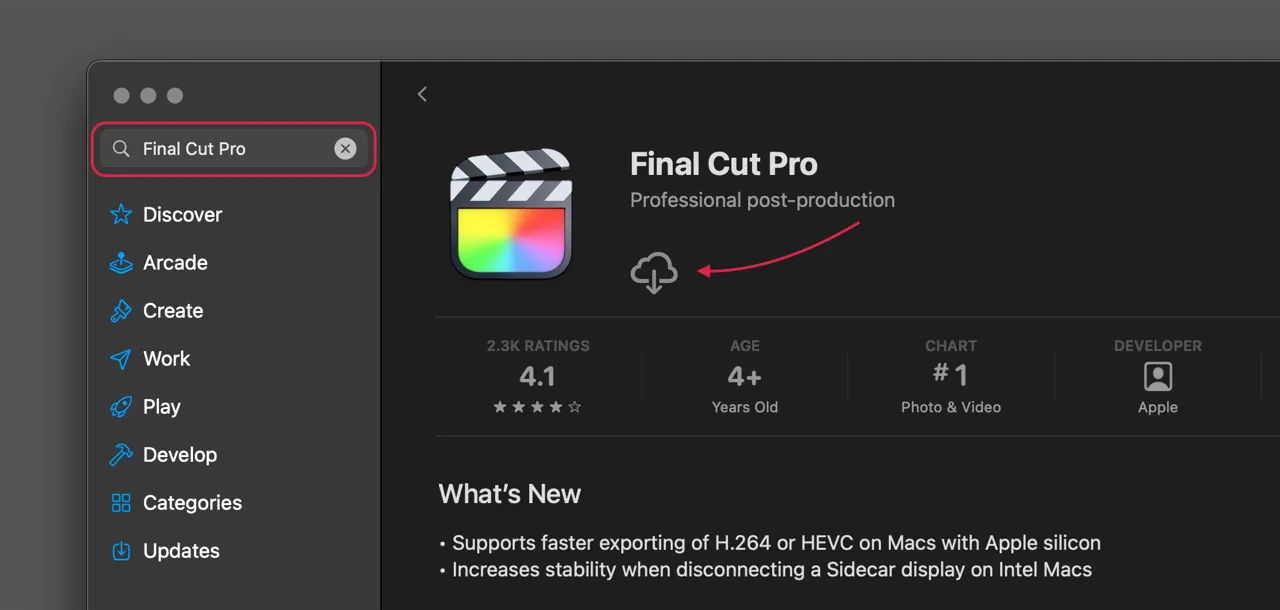Open the Develop section
The height and width of the screenshot is (610, 1280).
click(x=179, y=454)
